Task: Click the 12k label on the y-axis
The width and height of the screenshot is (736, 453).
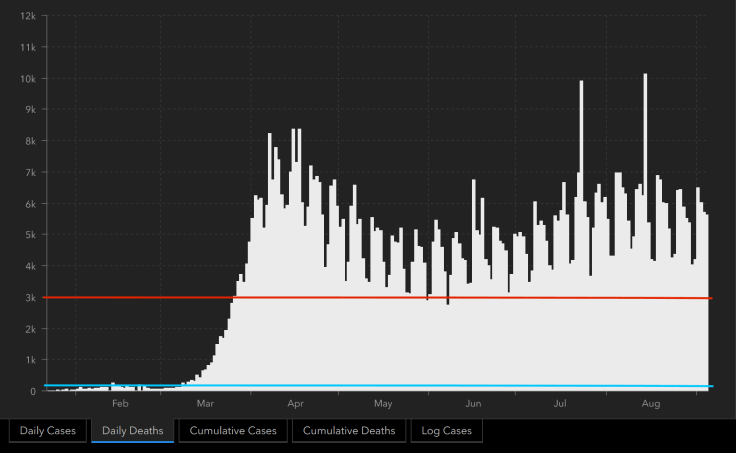Action: tap(29, 16)
